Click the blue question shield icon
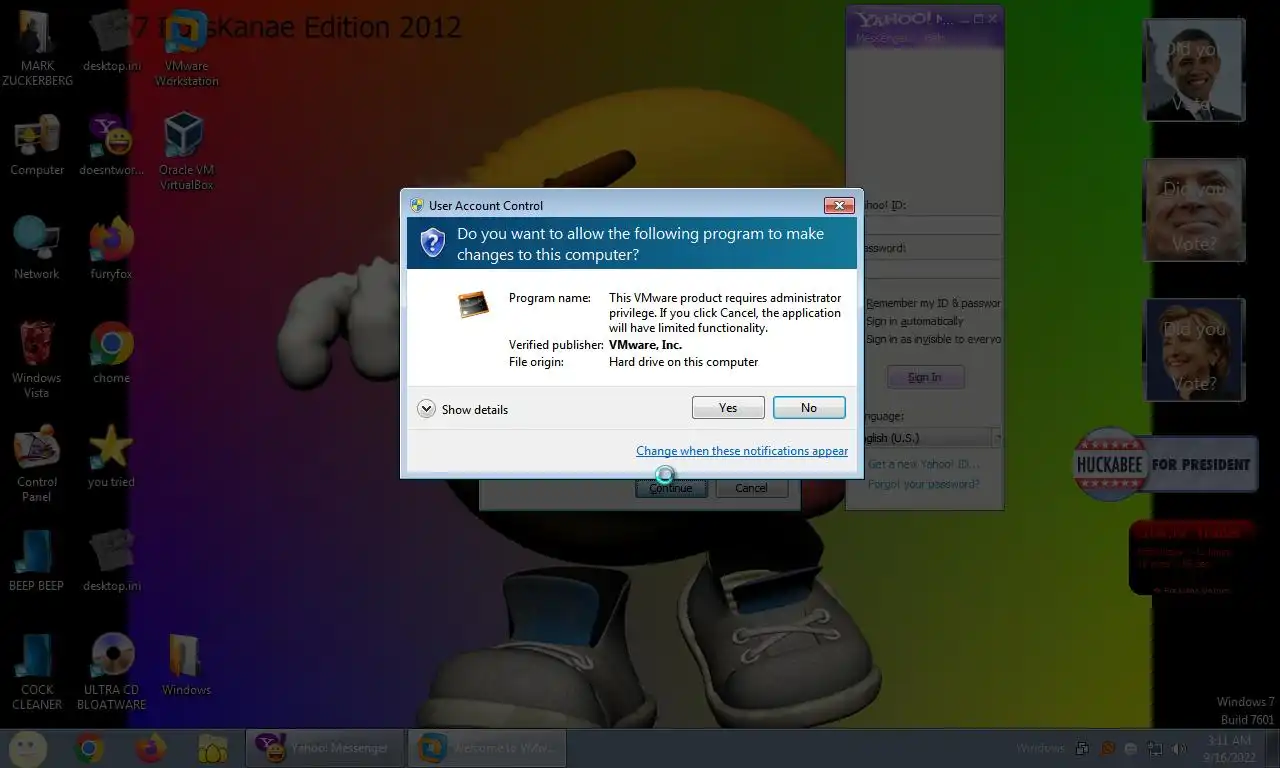 [x=432, y=243]
